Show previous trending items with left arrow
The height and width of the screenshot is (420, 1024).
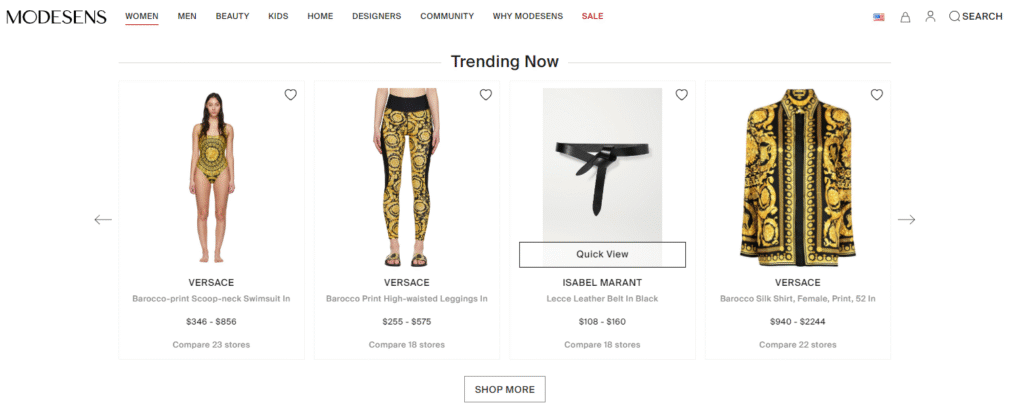103,219
